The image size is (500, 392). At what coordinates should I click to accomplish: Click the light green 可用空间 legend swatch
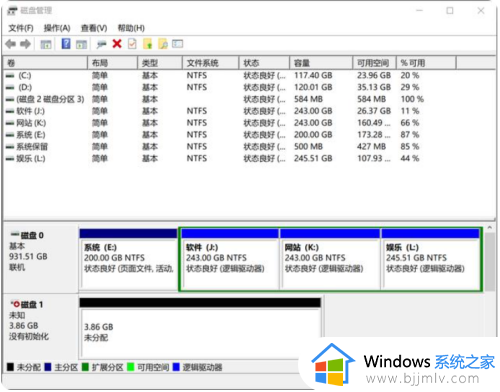[x=131, y=367]
